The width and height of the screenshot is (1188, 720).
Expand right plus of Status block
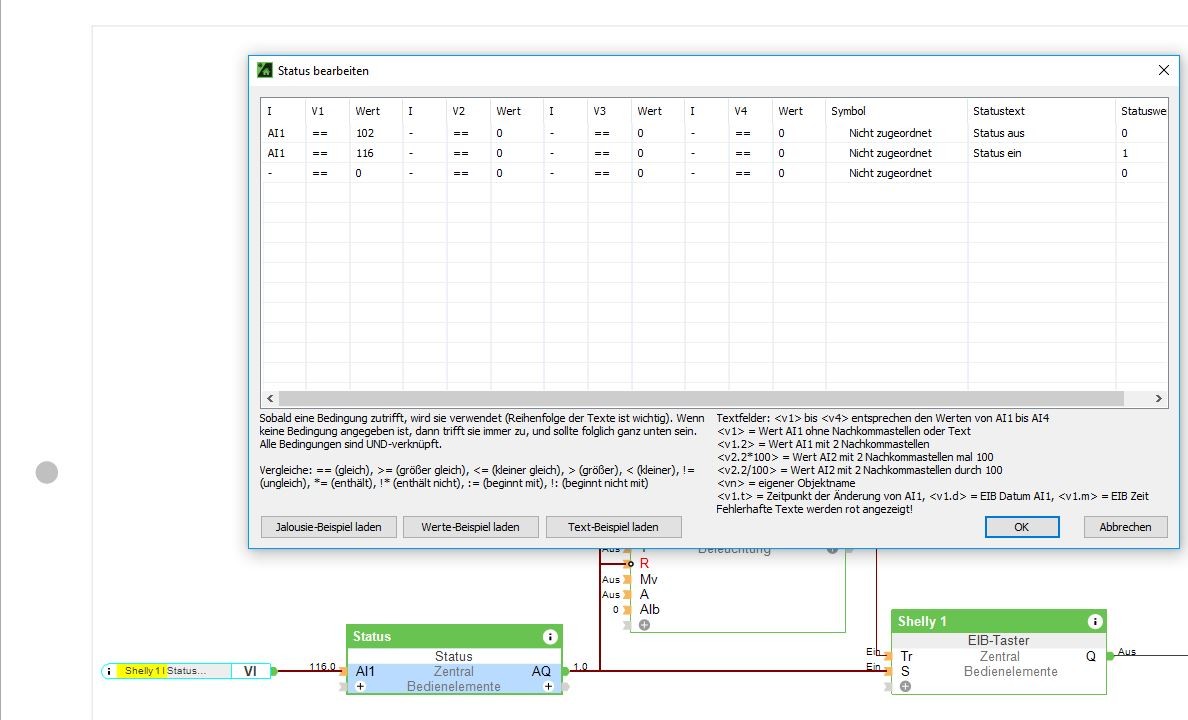pos(548,687)
